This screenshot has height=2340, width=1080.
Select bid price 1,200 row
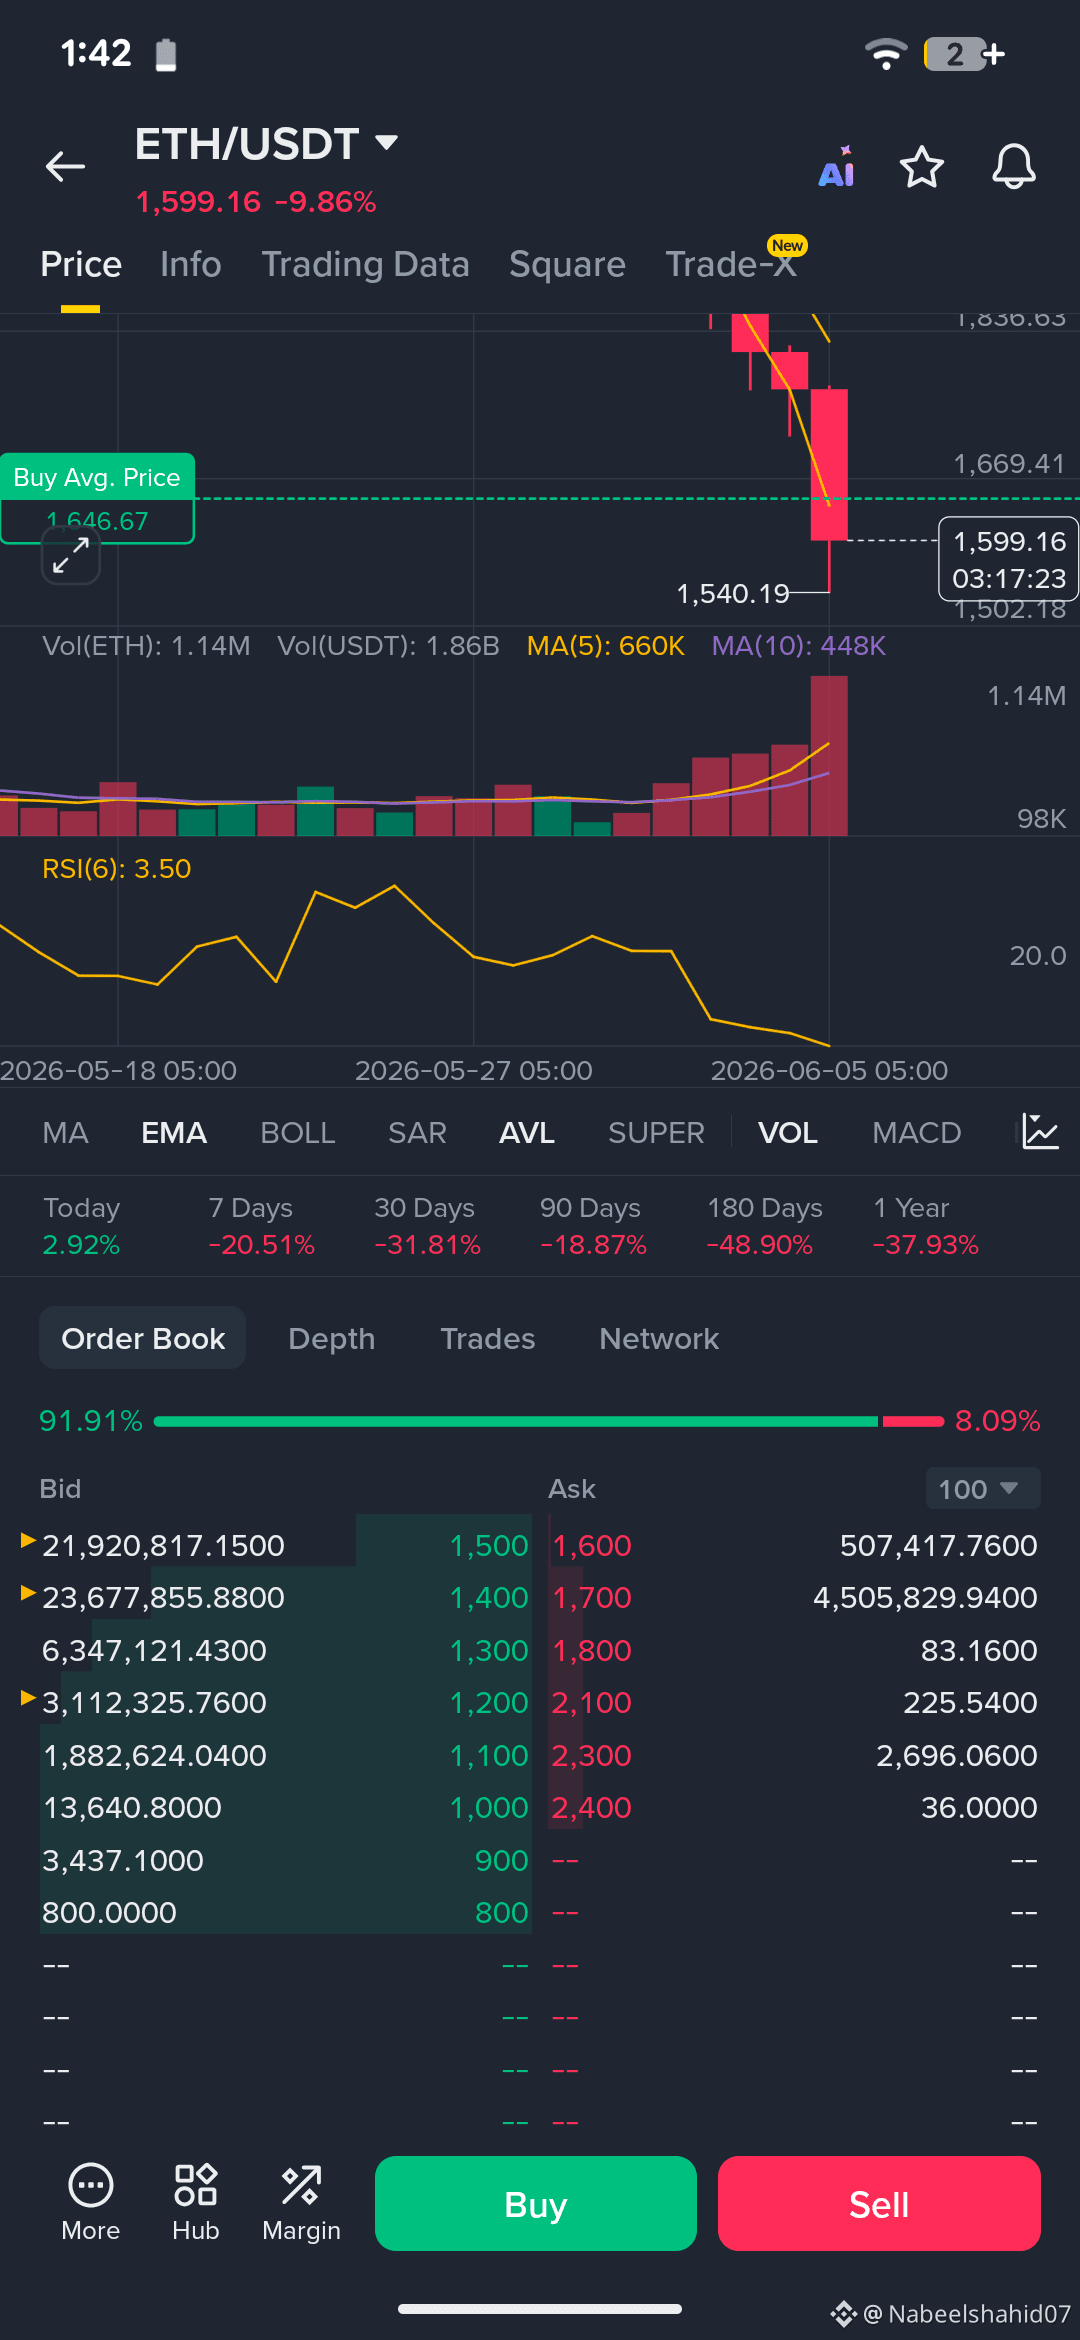coord(285,1702)
